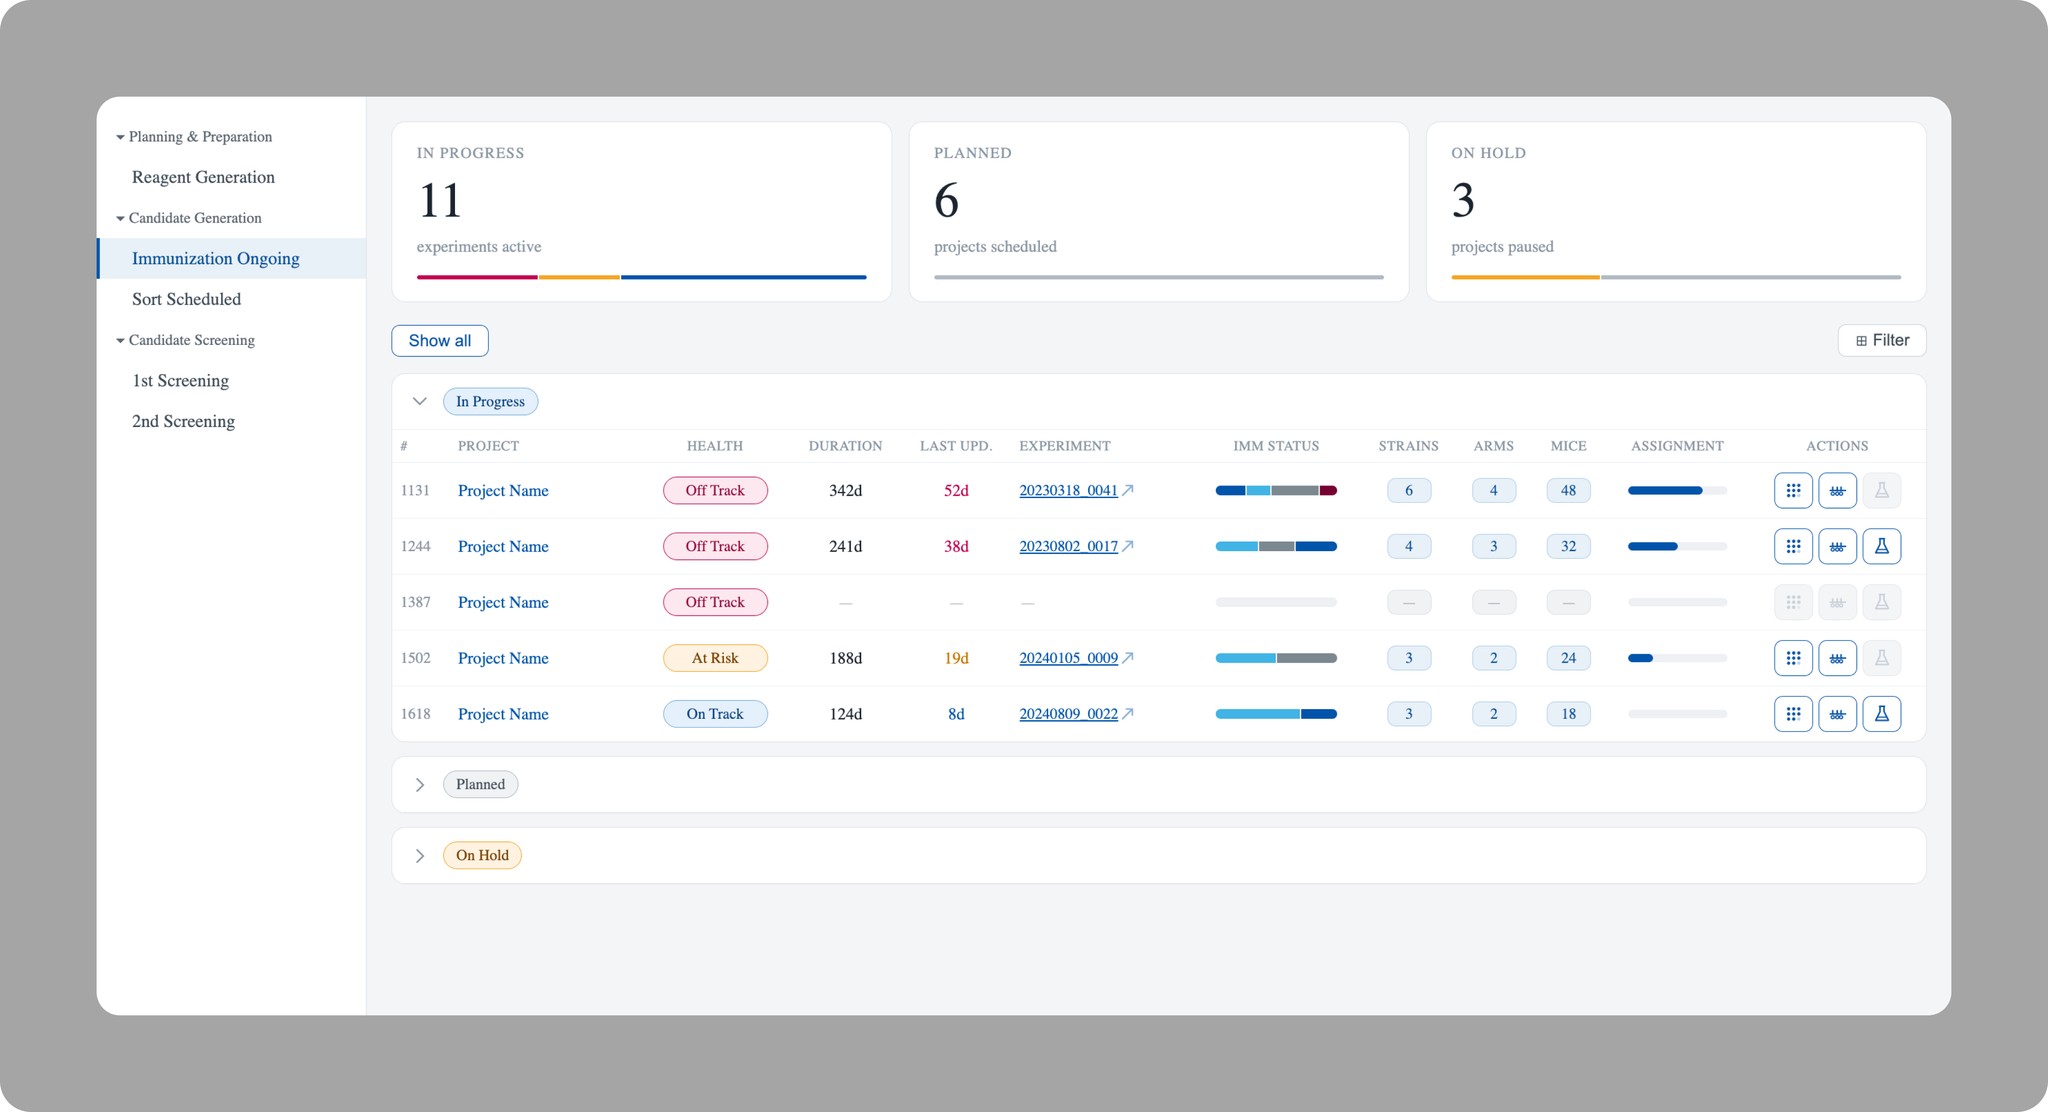Open Project Name link in row 1502

click(503, 658)
